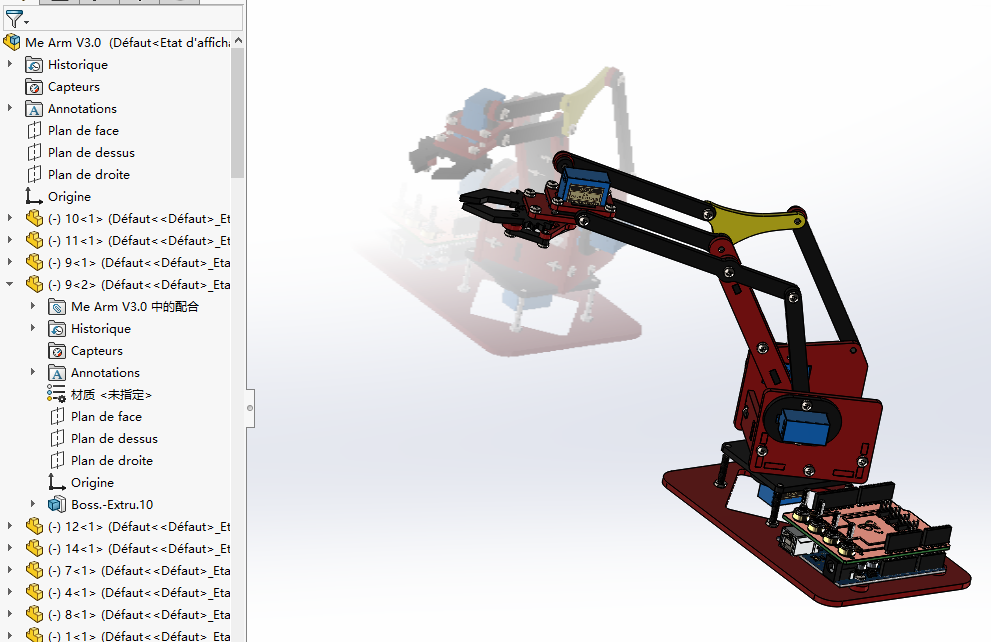991x642 pixels.
Task: Click part icon of component 12<1>
Action: tap(34, 526)
